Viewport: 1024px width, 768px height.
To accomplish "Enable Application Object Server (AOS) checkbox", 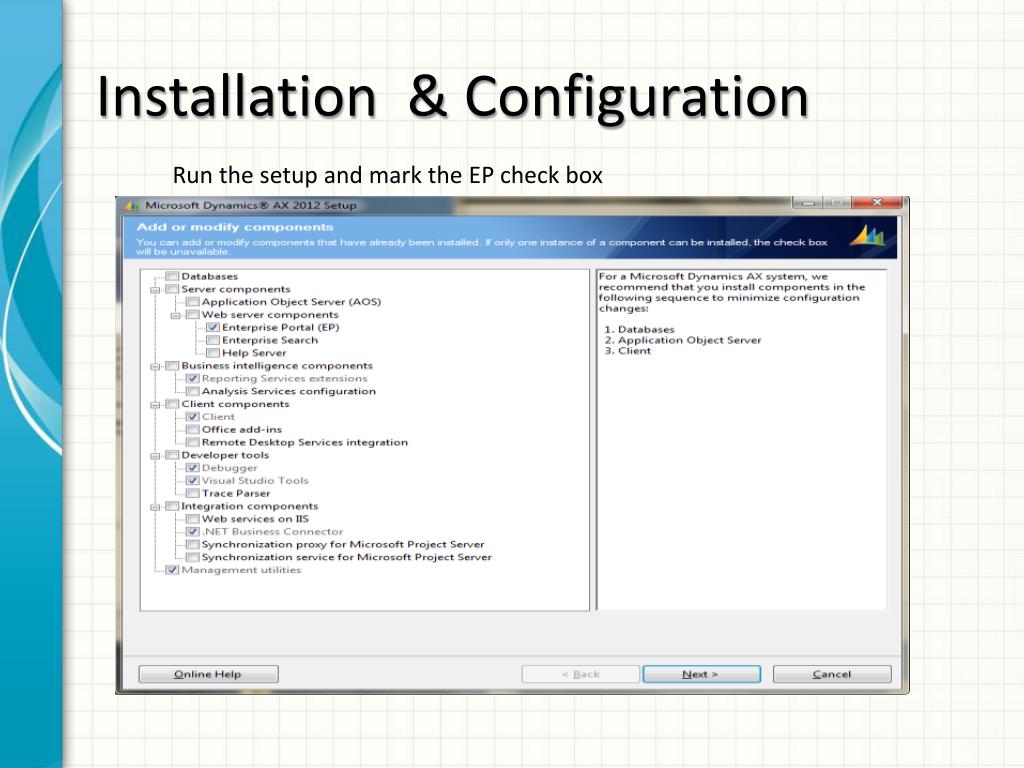I will [193, 302].
